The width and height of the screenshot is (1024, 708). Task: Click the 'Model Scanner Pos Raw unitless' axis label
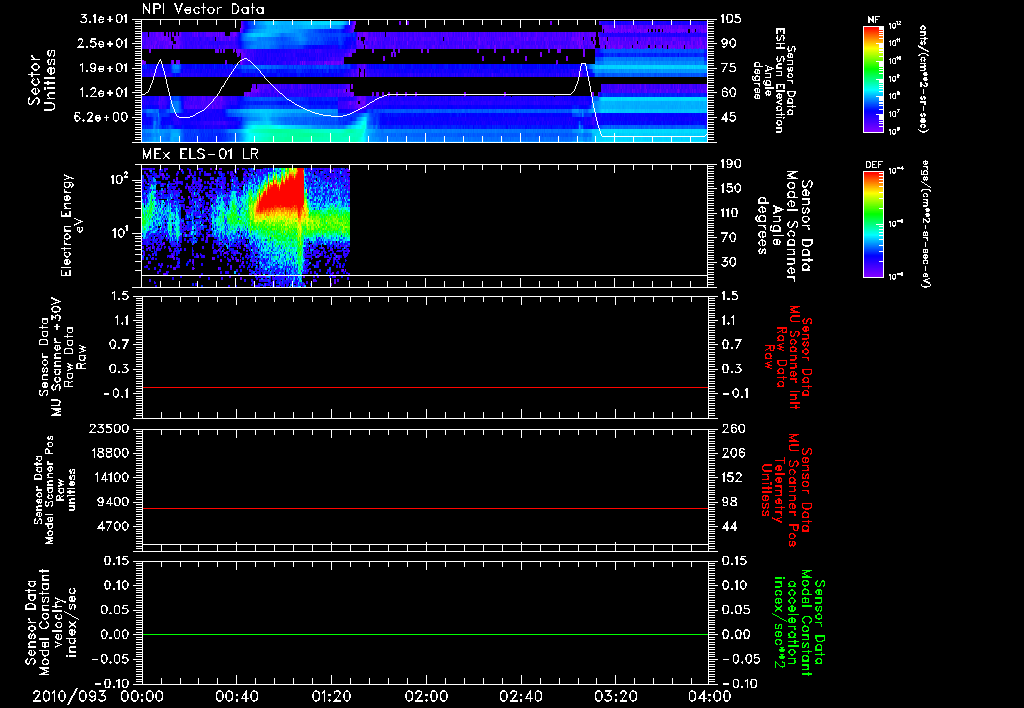click(56, 490)
